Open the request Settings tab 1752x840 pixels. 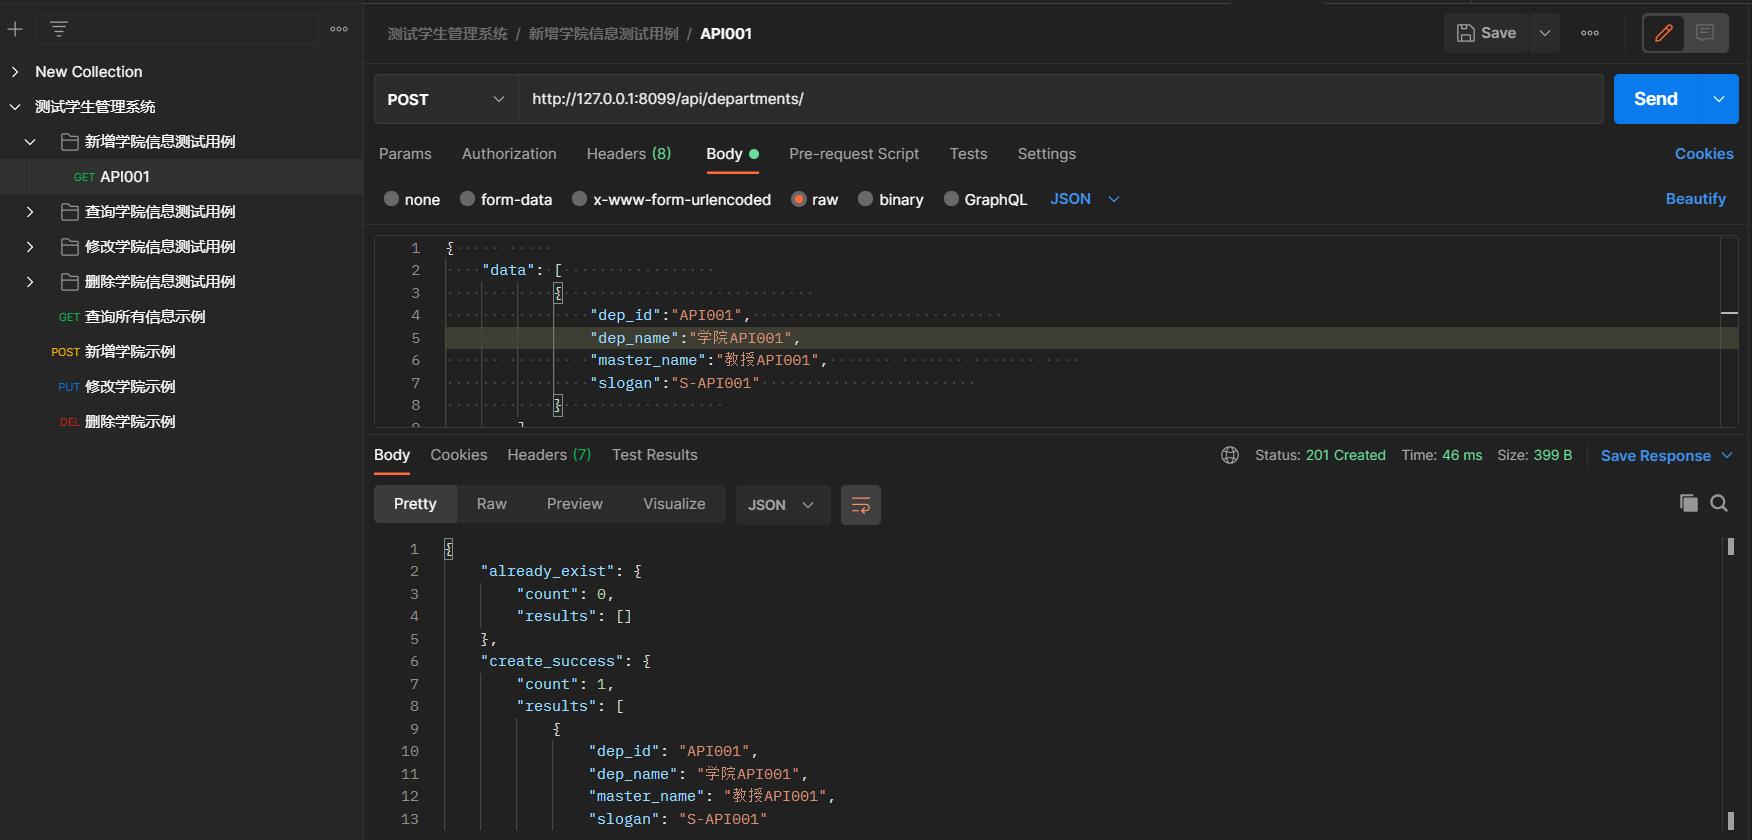point(1047,154)
